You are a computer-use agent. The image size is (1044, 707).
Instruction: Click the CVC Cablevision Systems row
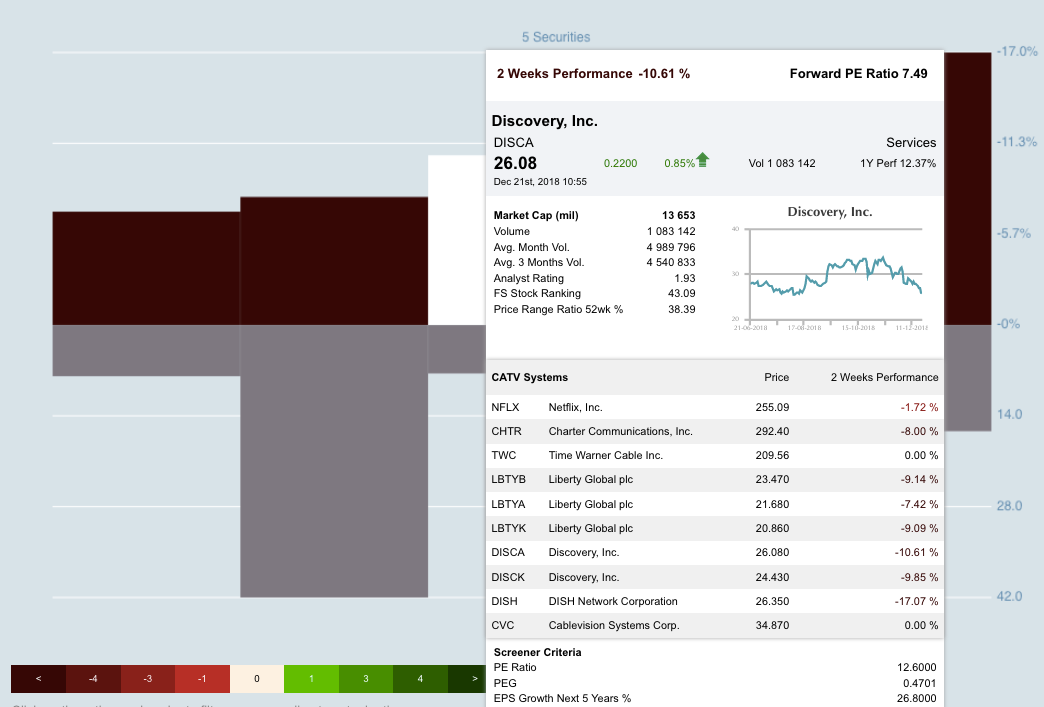714,625
